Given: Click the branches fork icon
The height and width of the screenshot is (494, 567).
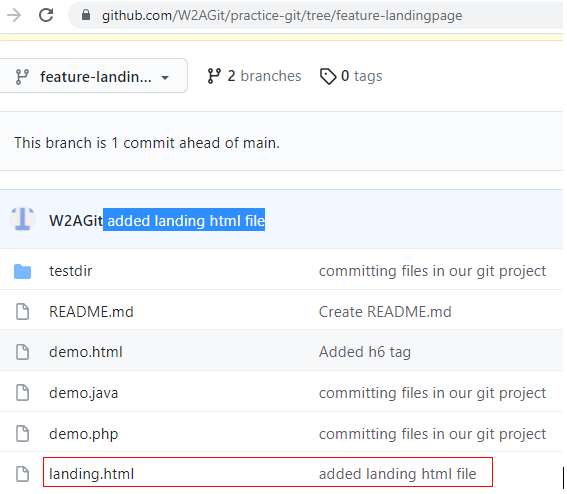Looking at the screenshot, I should tap(214, 76).
